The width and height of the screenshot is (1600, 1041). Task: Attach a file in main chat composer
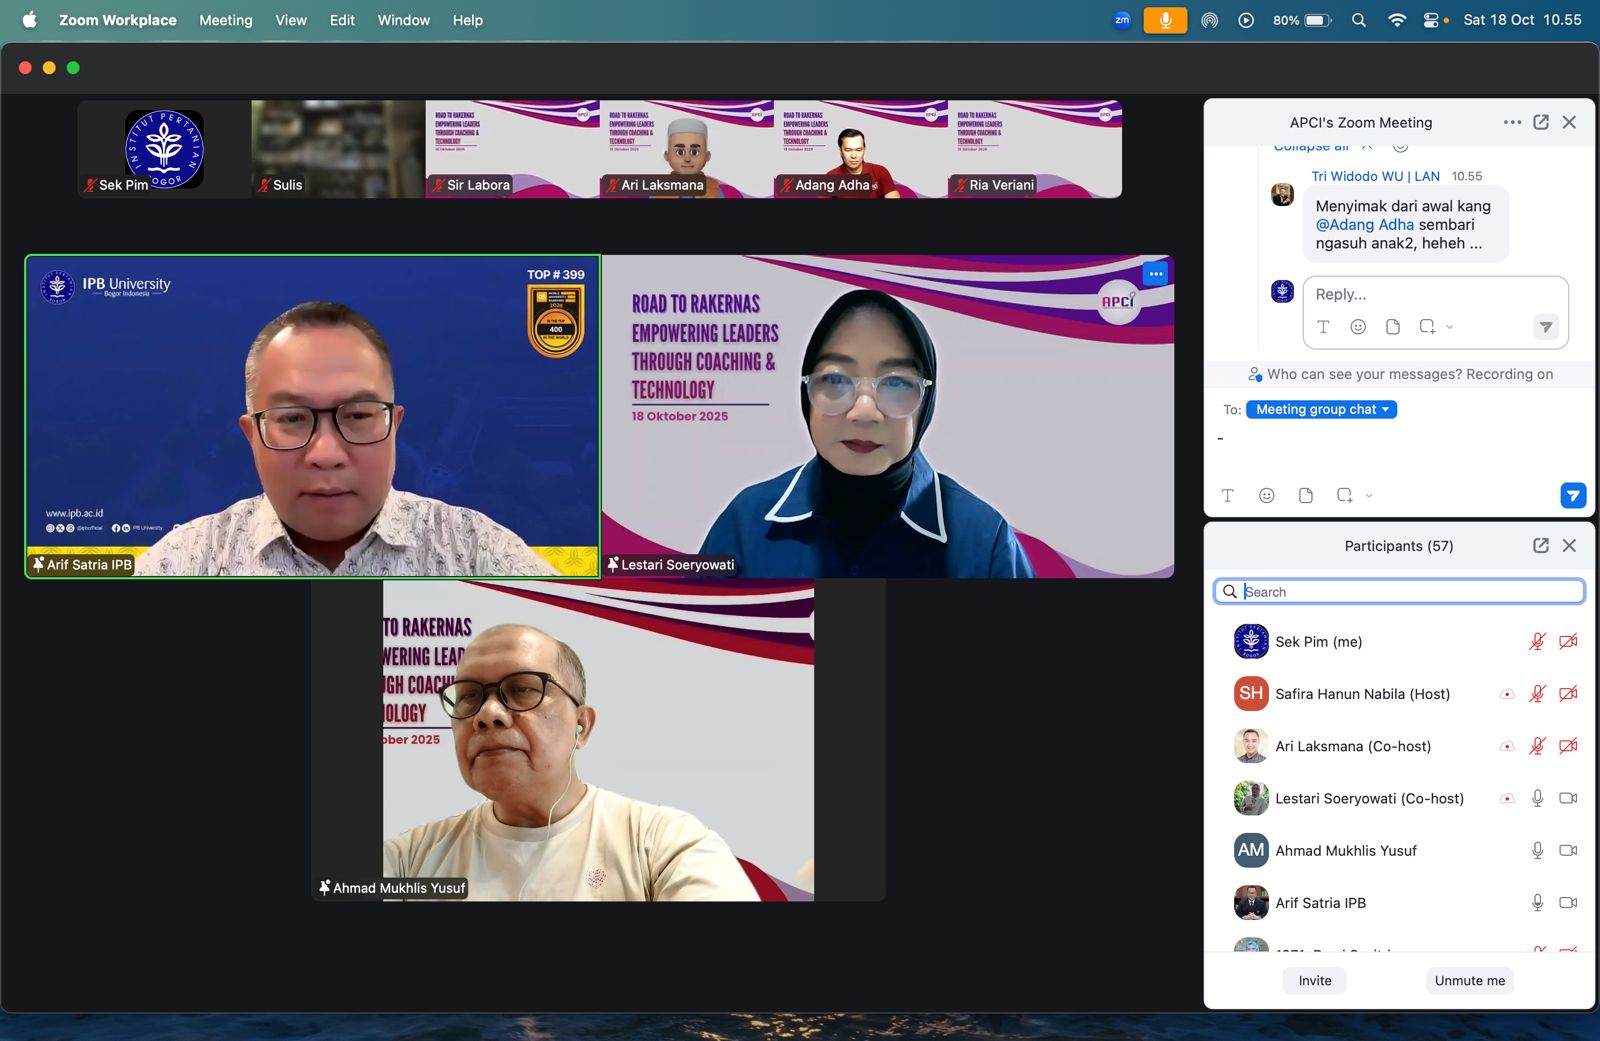pos(1305,495)
